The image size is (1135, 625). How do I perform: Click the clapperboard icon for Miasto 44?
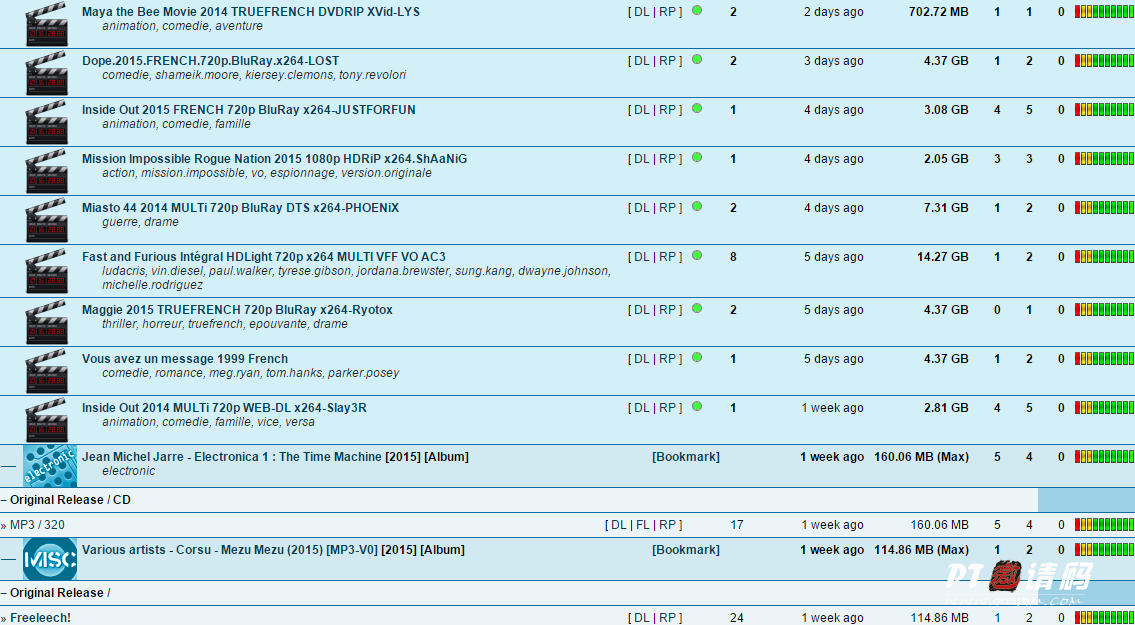pos(46,220)
